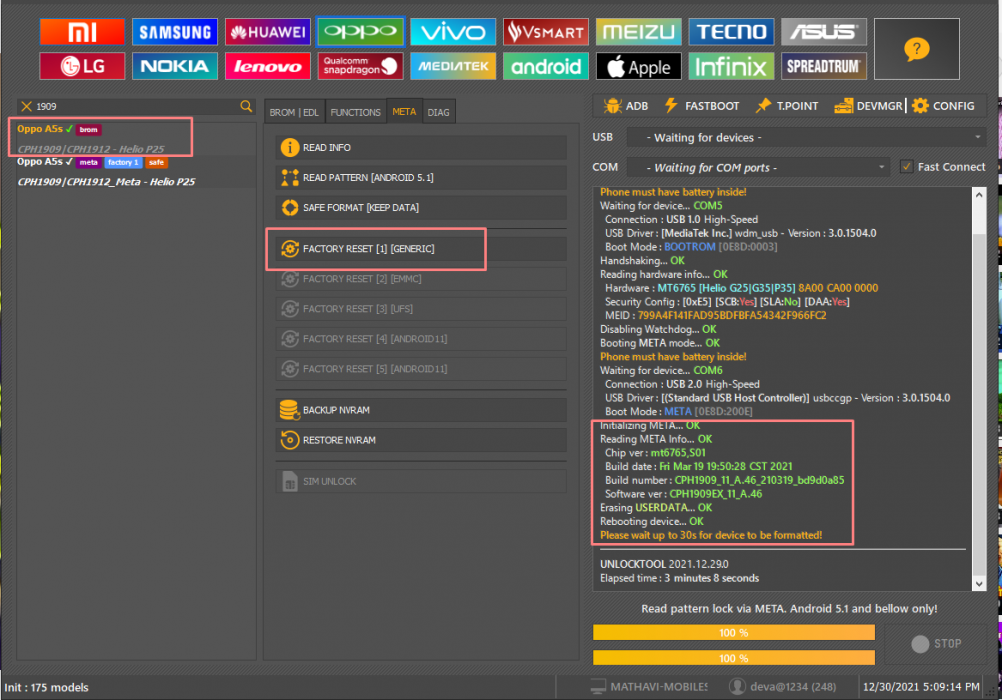This screenshot has width=1002, height=700.
Task: Select the Nokia brand logo
Action: [x=174, y=66]
